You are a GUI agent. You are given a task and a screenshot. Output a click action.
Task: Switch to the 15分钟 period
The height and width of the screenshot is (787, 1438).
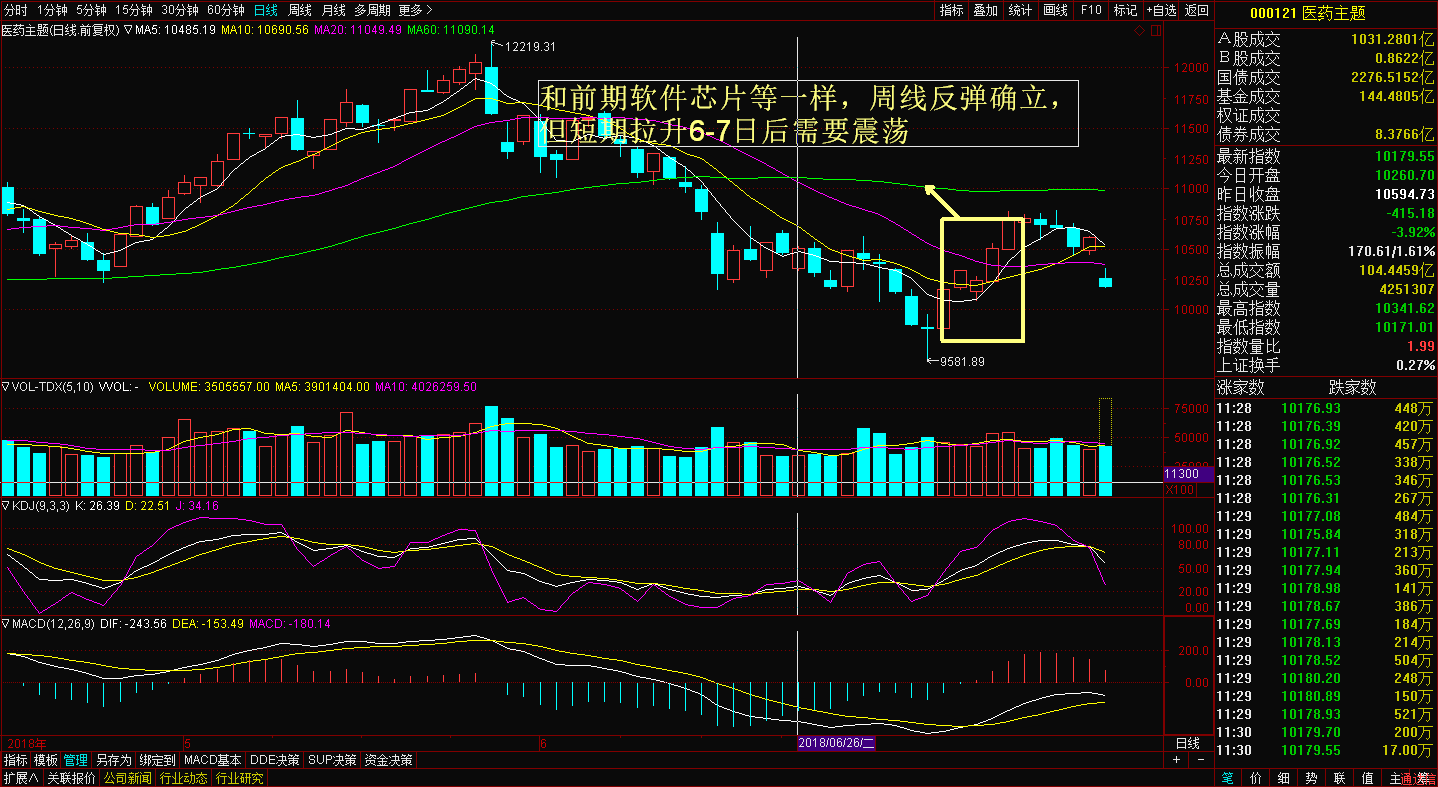point(134,10)
